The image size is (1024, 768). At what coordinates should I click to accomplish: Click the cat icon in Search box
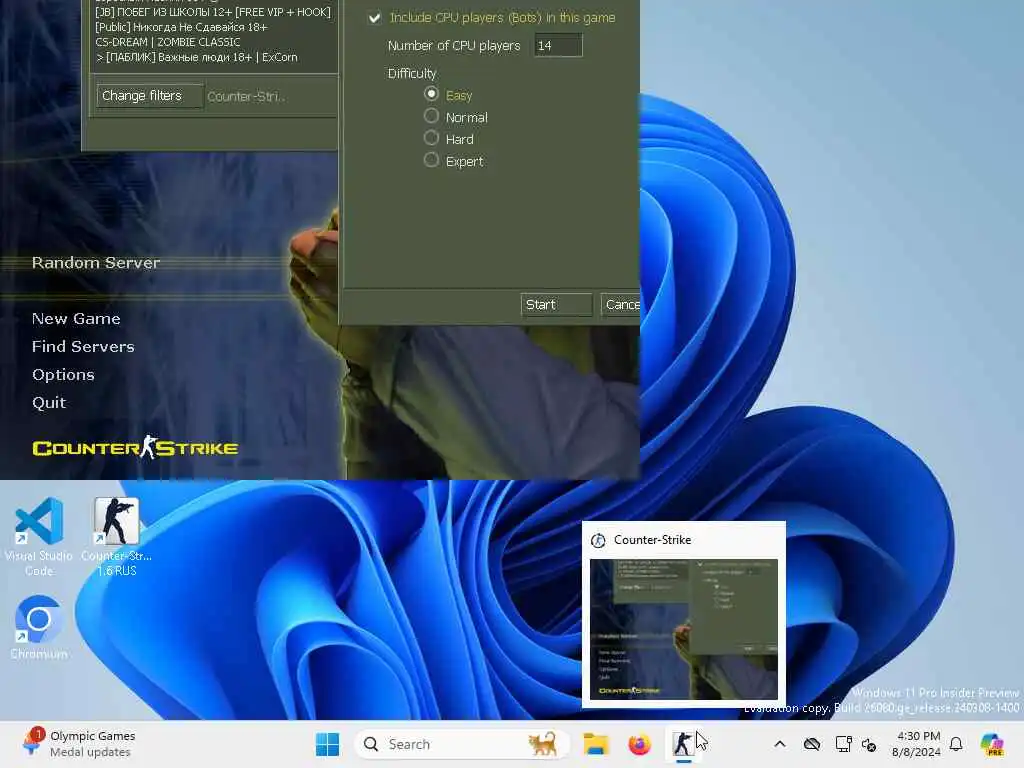tap(542, 744)
